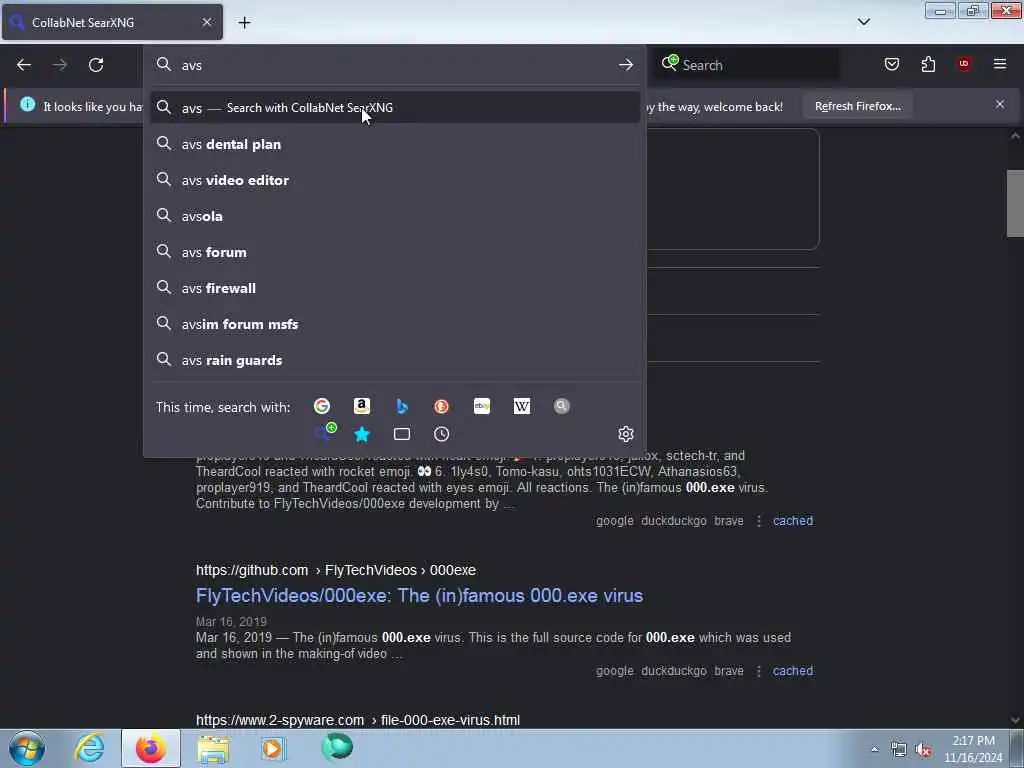
Task: Search this time with Bing
Action: click(402, 406)
